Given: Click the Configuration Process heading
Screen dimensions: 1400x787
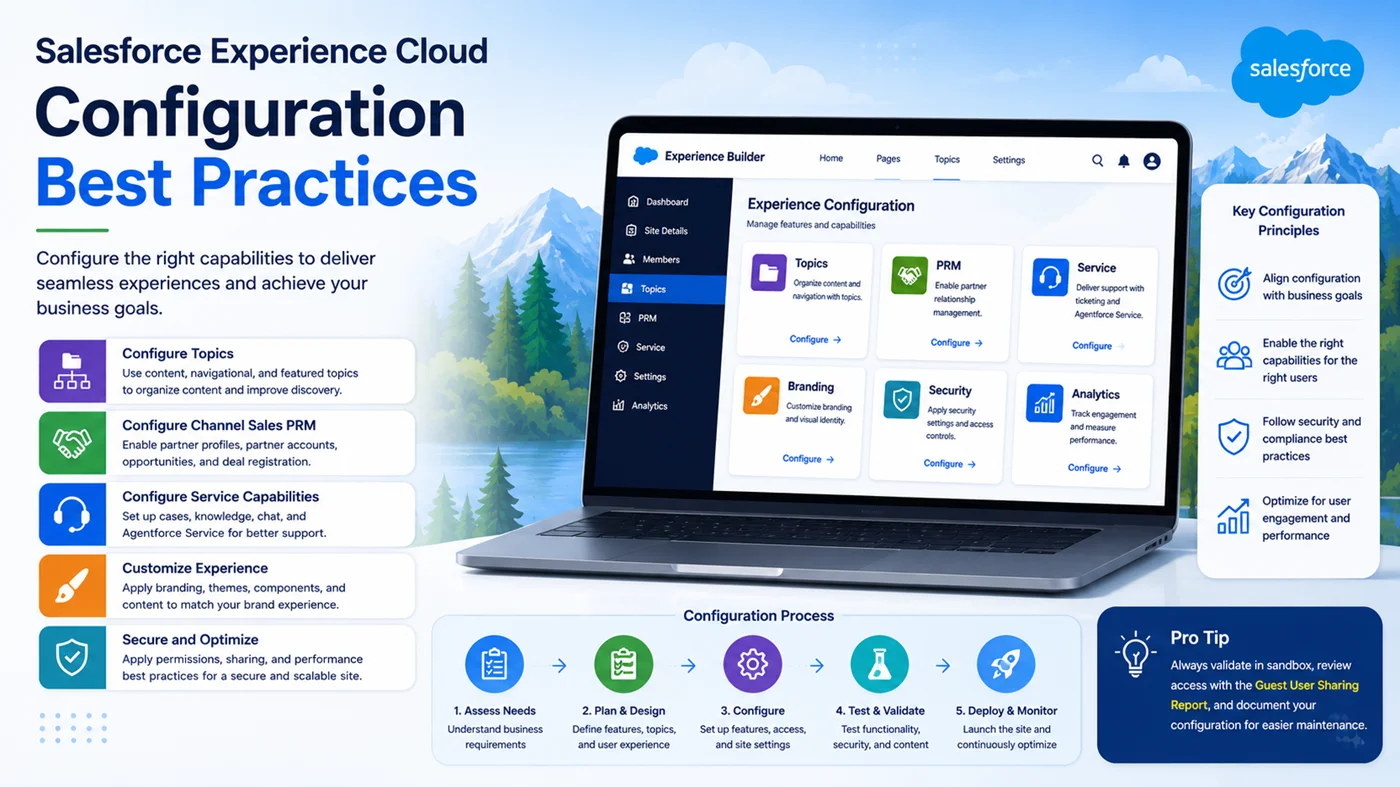Looking at the screenshot, I should pyautogui.click(x=758, y=616).
